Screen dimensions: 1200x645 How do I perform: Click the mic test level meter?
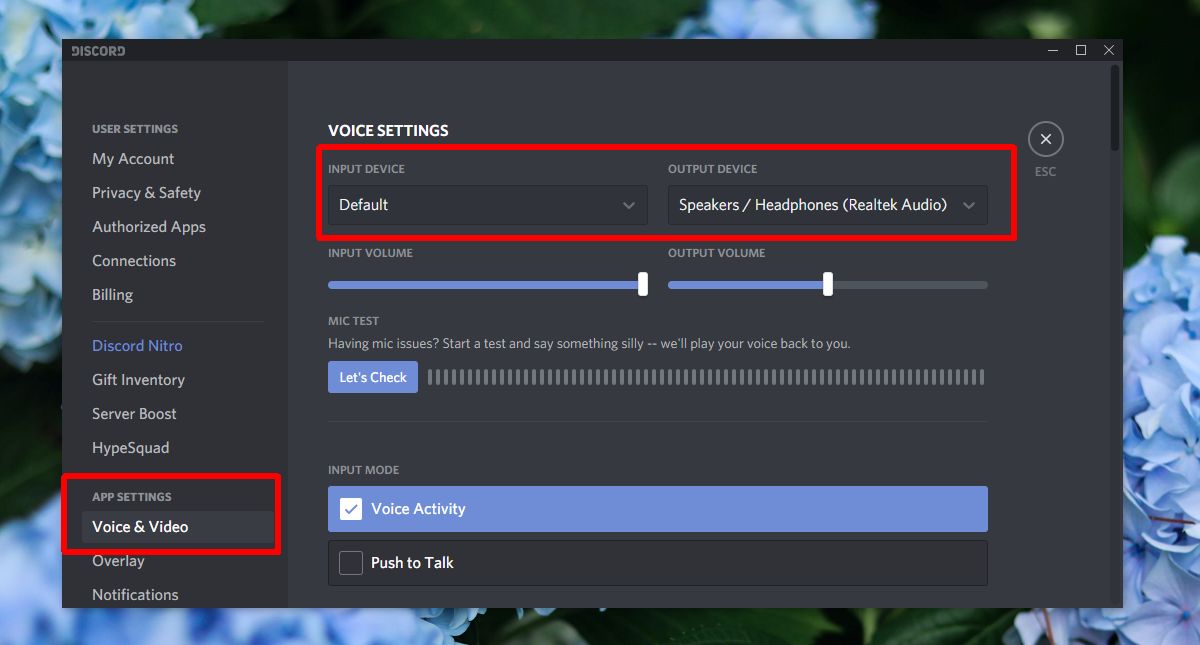[x=706, y=377]
